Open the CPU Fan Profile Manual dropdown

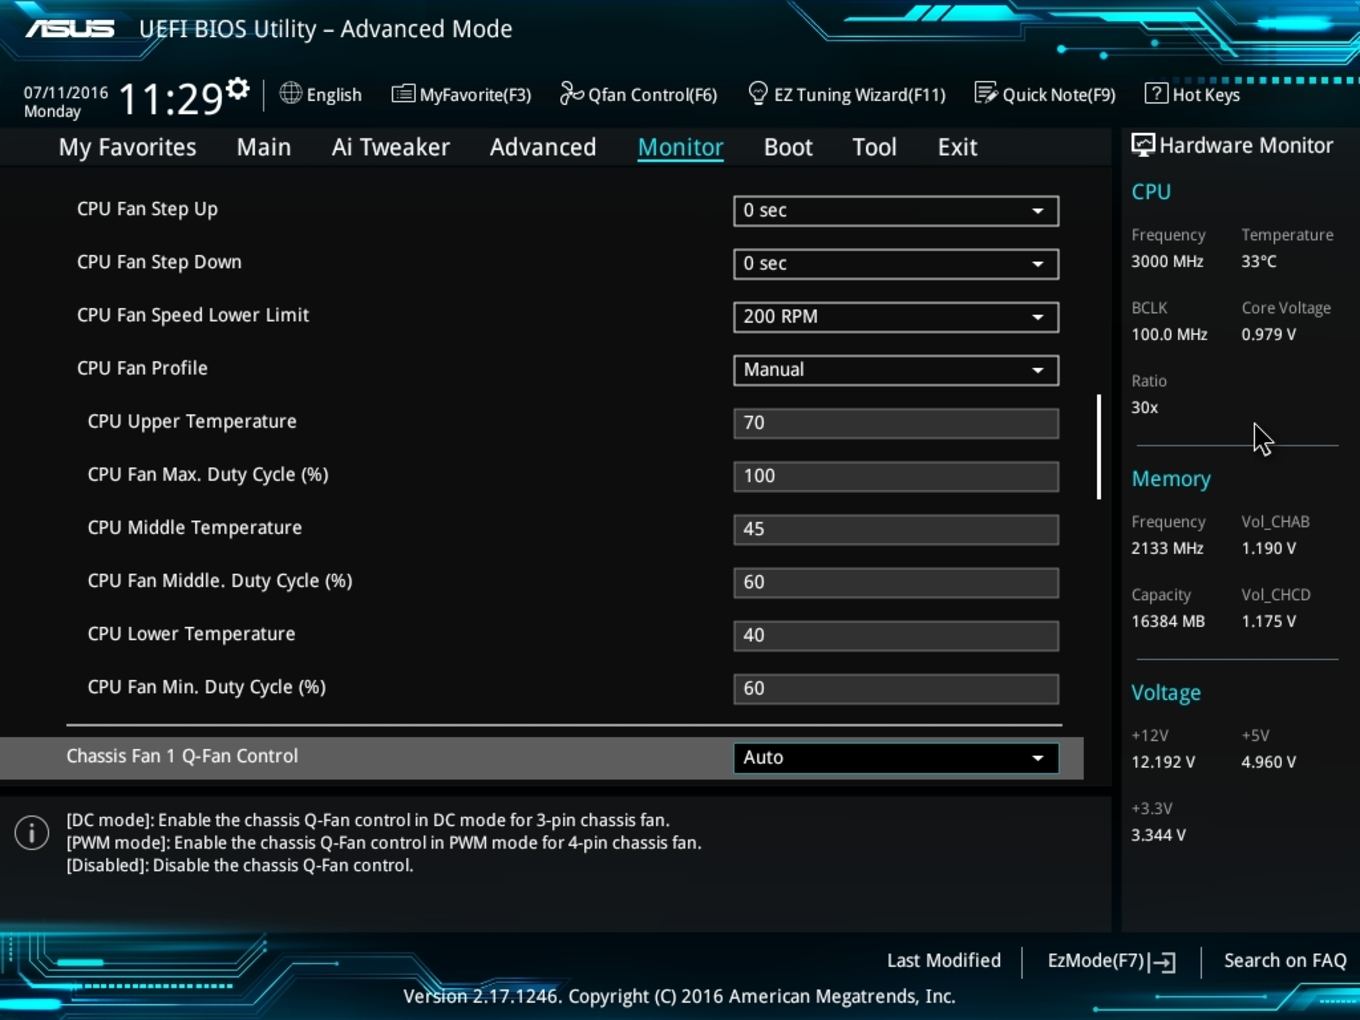click(896, 370)
